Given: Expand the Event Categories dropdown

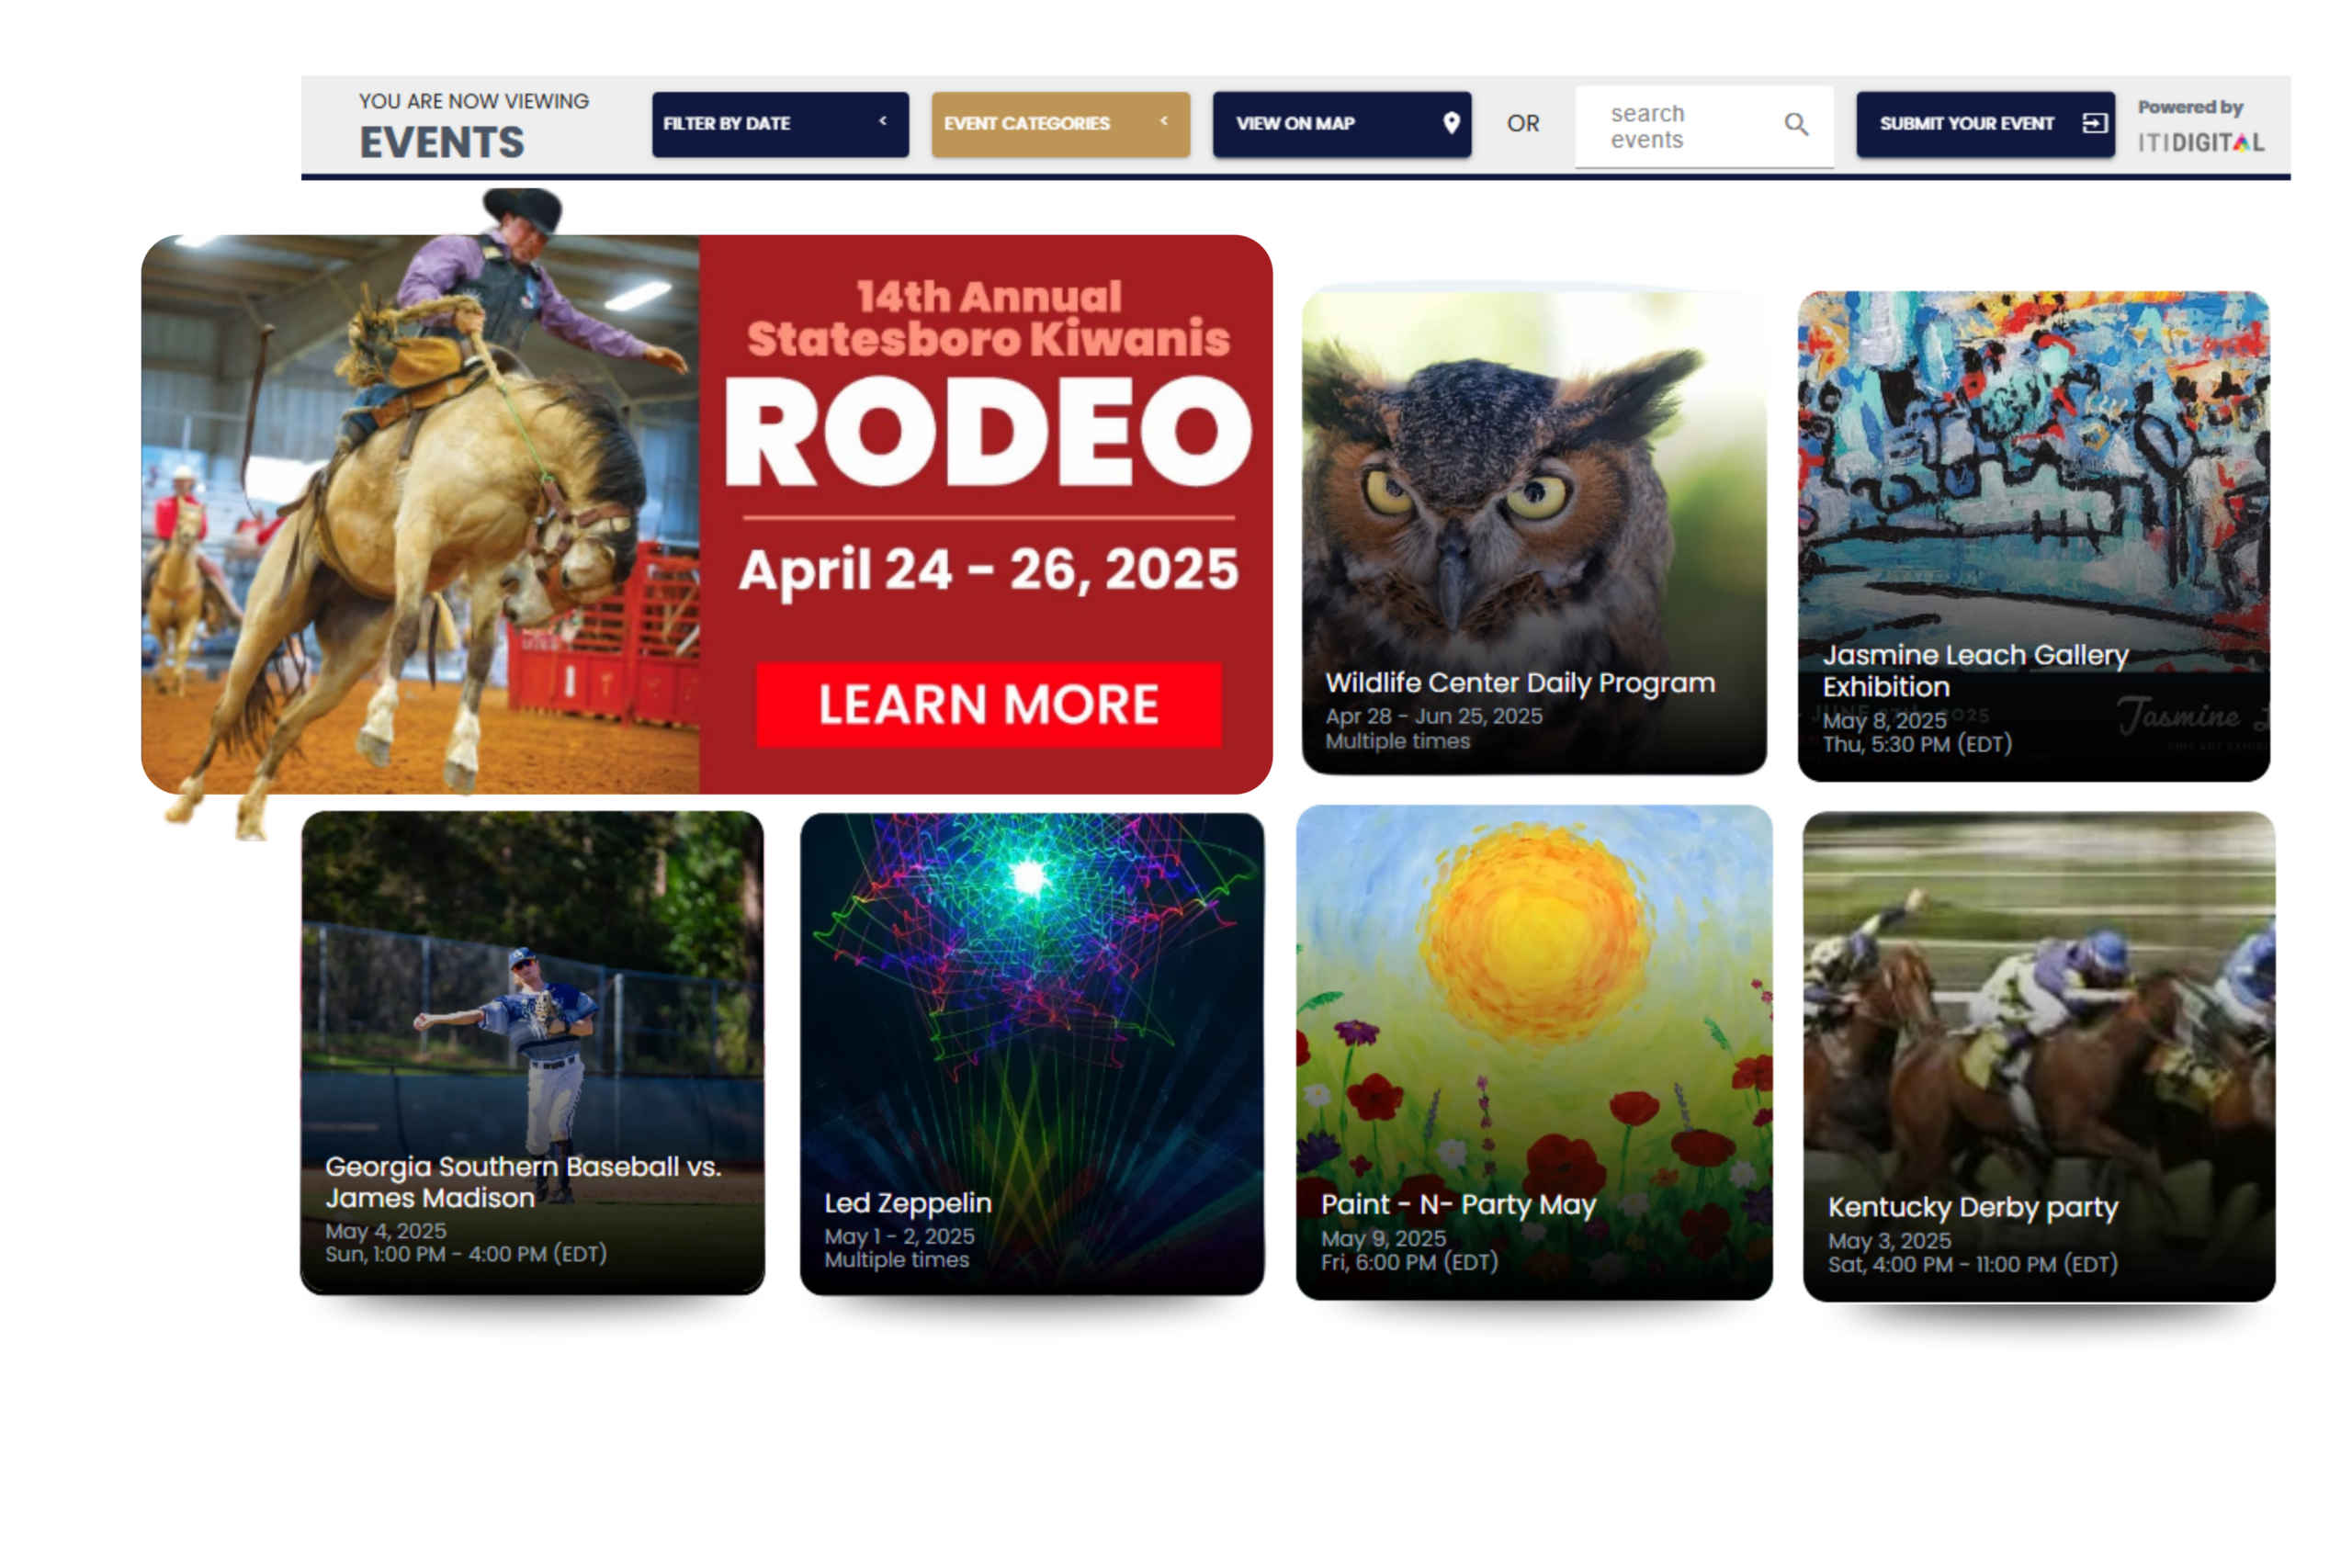Looking at the screenshot, I should click(x=1060, y=124).
